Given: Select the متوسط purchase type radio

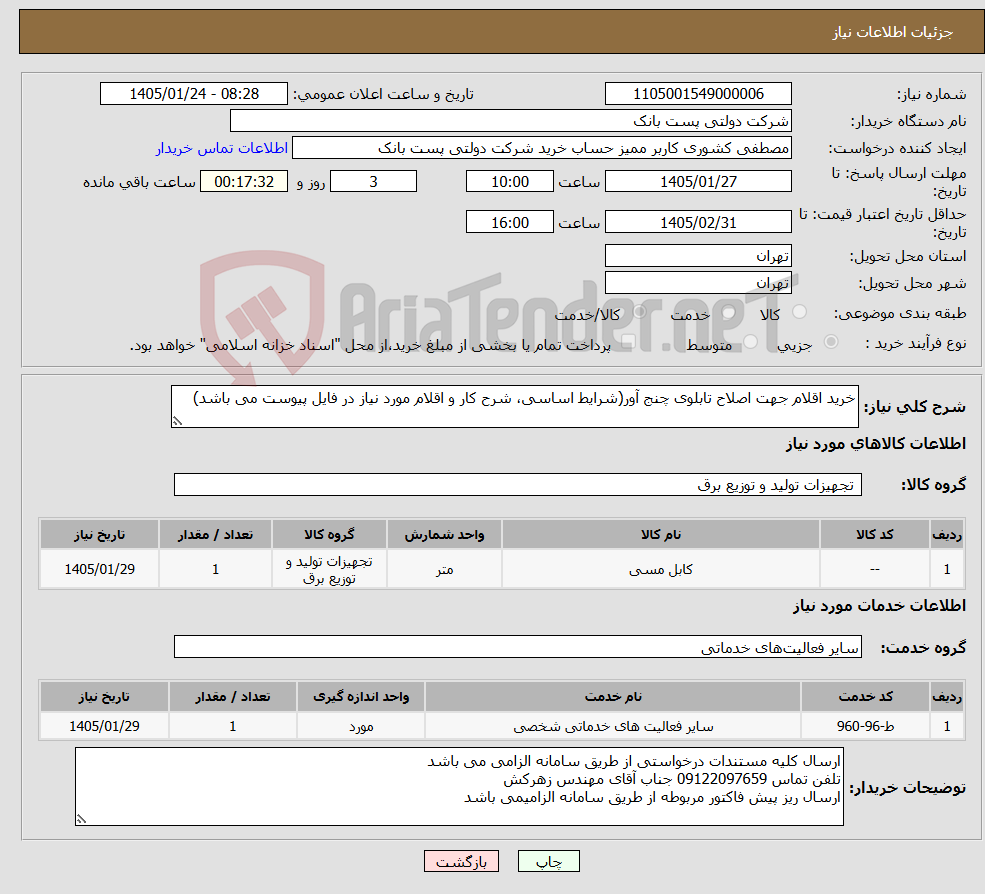Looking at the screenshot, I should [750, 342].
